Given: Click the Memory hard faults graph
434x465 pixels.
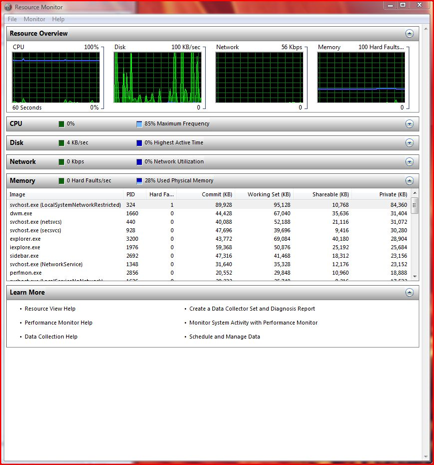Looking at the screenshot, I should coord(361,77).
